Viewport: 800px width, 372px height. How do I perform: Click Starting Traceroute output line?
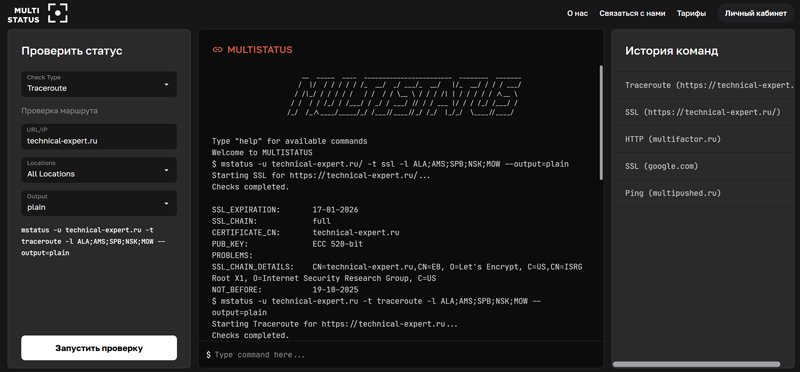(335, 324)
